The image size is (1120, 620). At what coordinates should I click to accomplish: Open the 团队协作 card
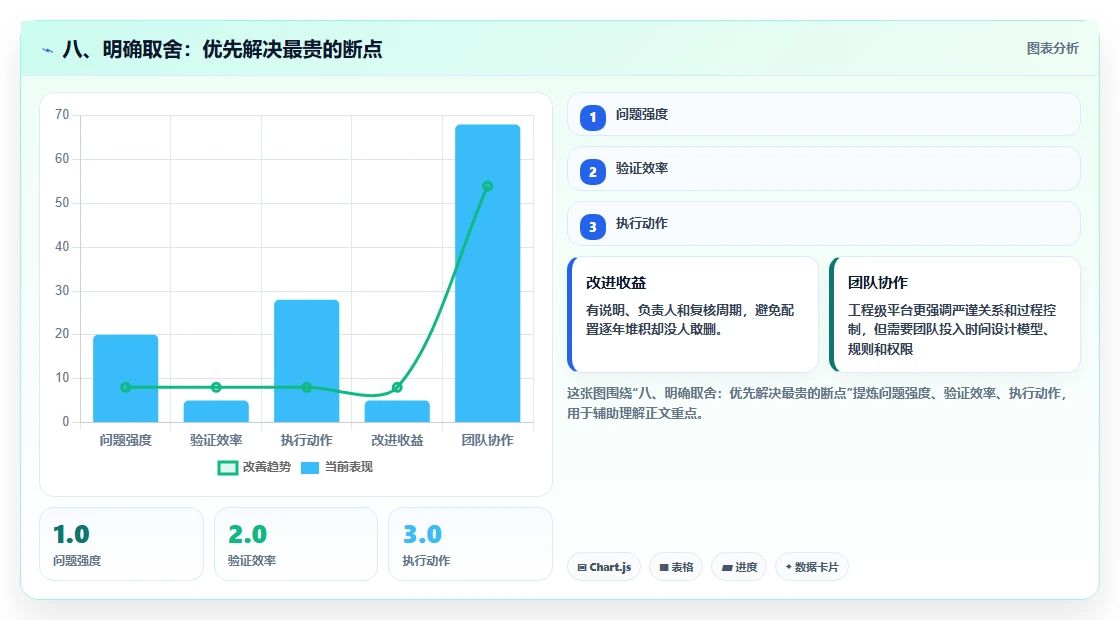(955, 314)
